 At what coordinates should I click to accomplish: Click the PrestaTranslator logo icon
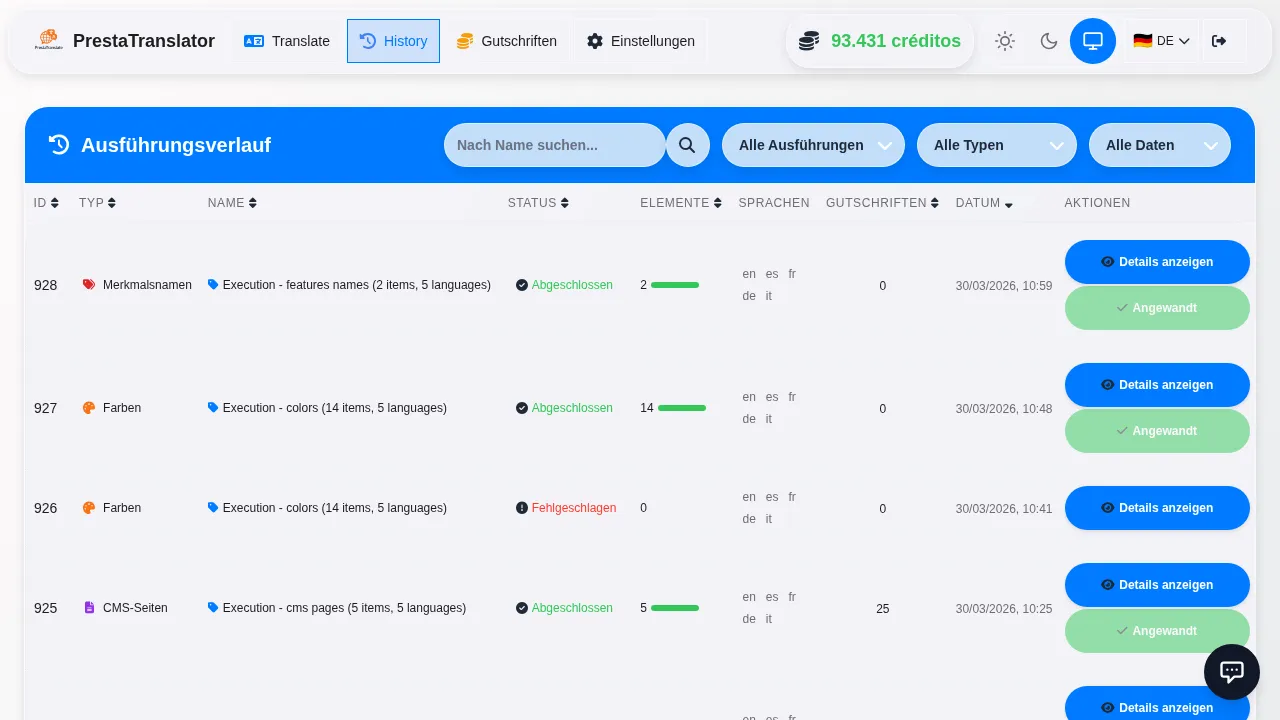pos(48,41)
